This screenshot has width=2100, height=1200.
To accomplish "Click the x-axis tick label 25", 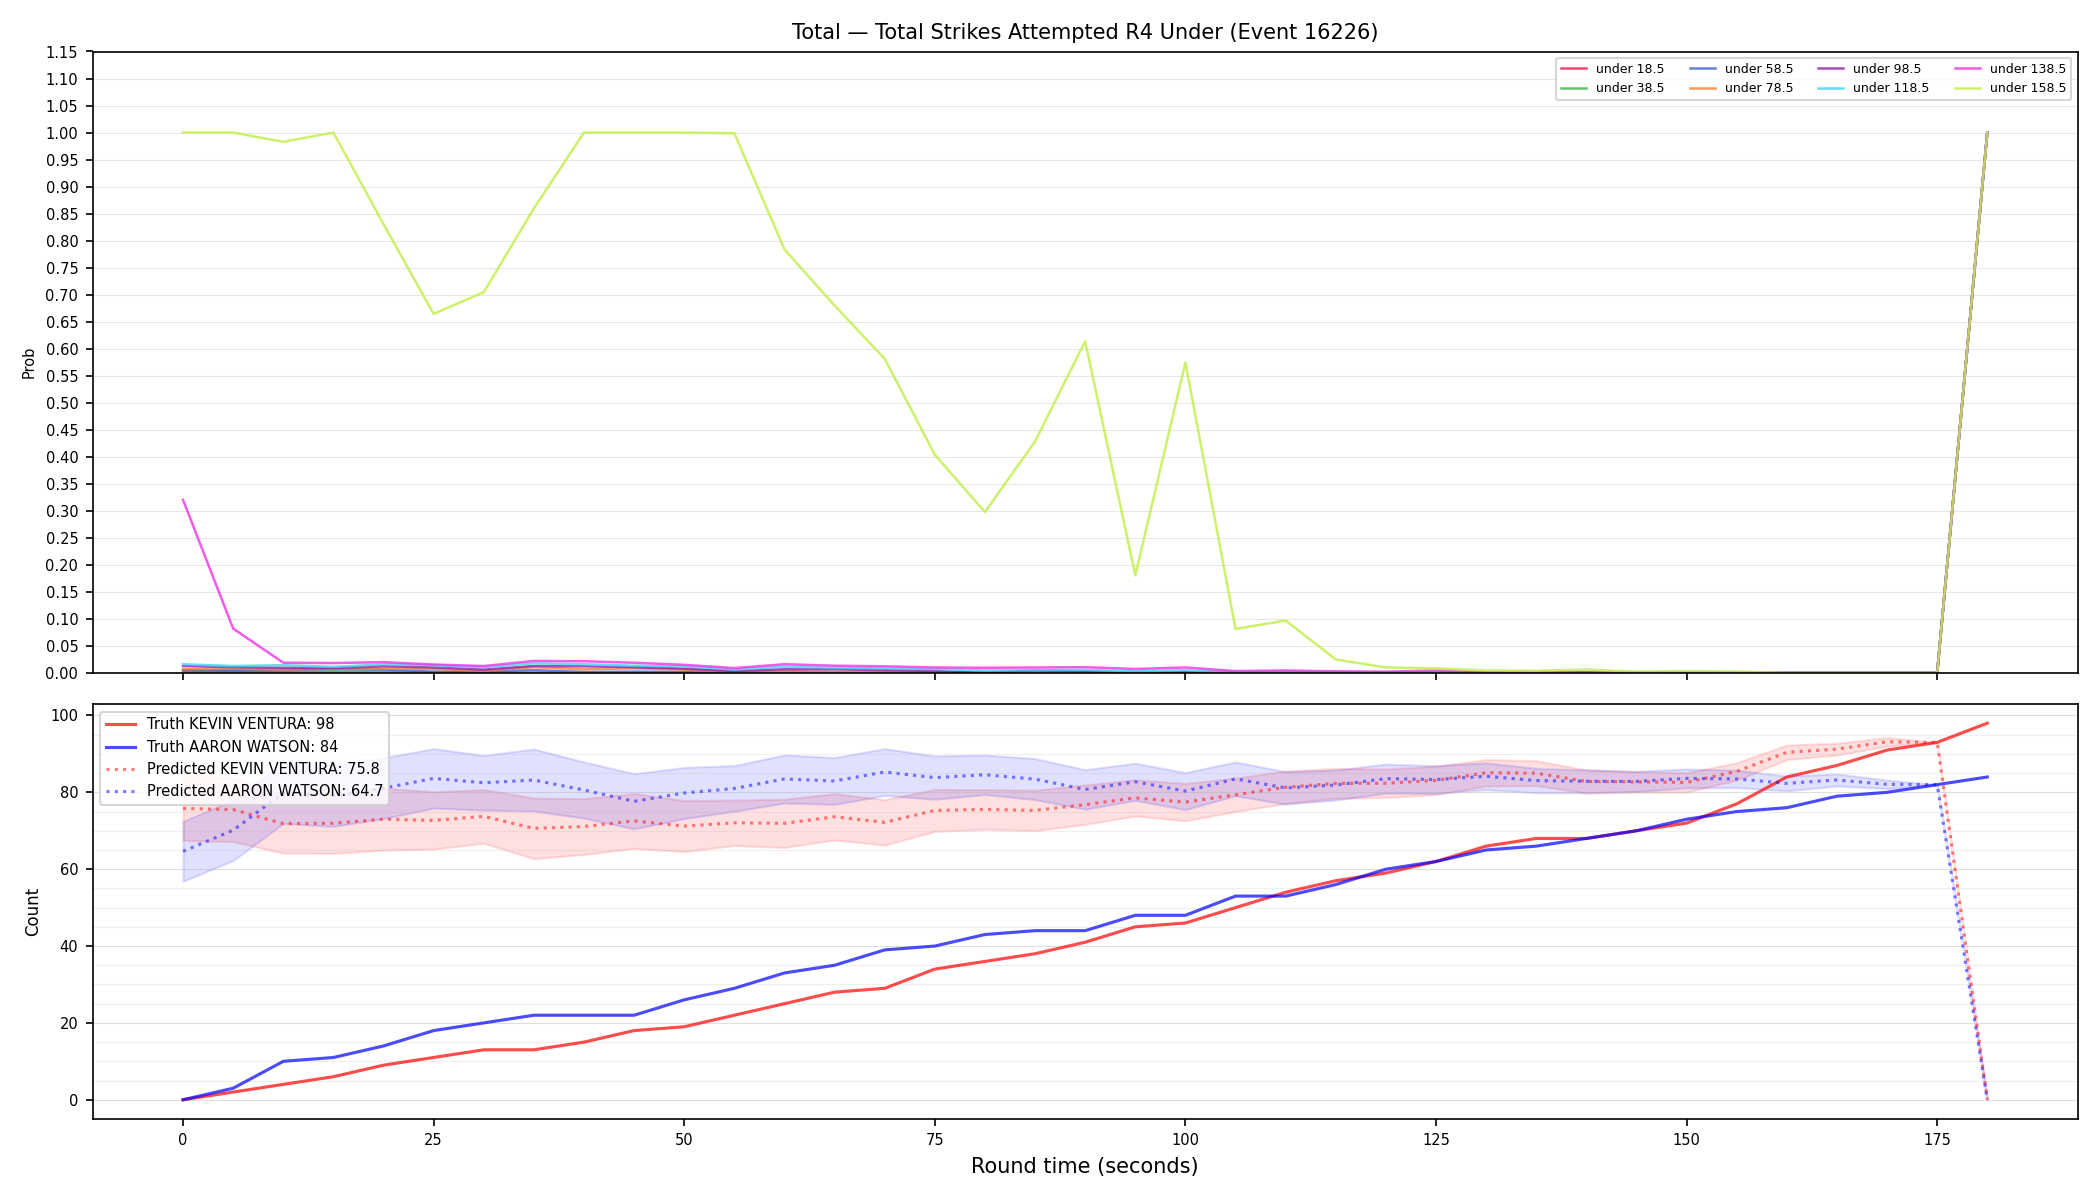I will (433, 1139).
